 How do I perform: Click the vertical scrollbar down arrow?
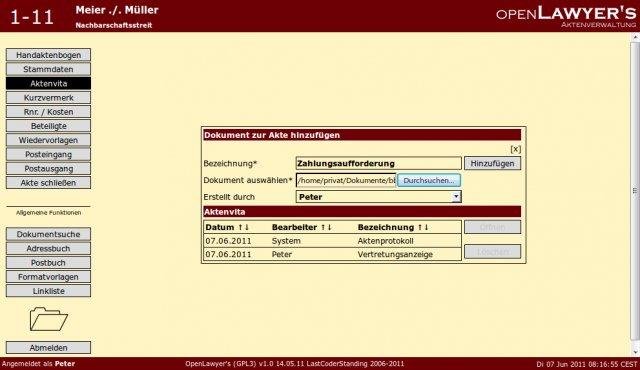coord(635,352)
